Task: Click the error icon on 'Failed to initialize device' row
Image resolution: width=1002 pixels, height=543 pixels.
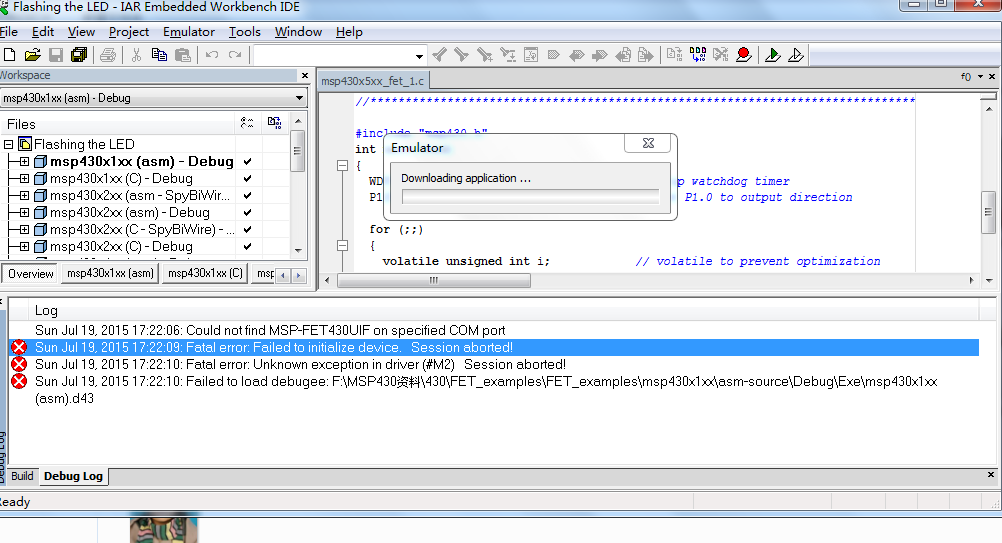Action: click(20, 348)
